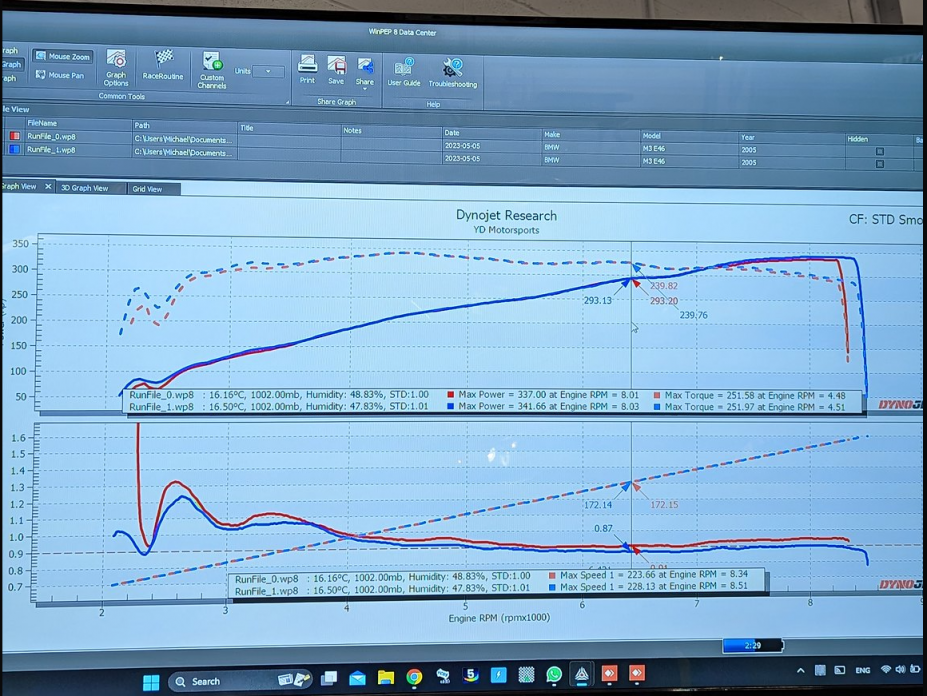
Task: Open the User Guide
Action: click(404, 72)
